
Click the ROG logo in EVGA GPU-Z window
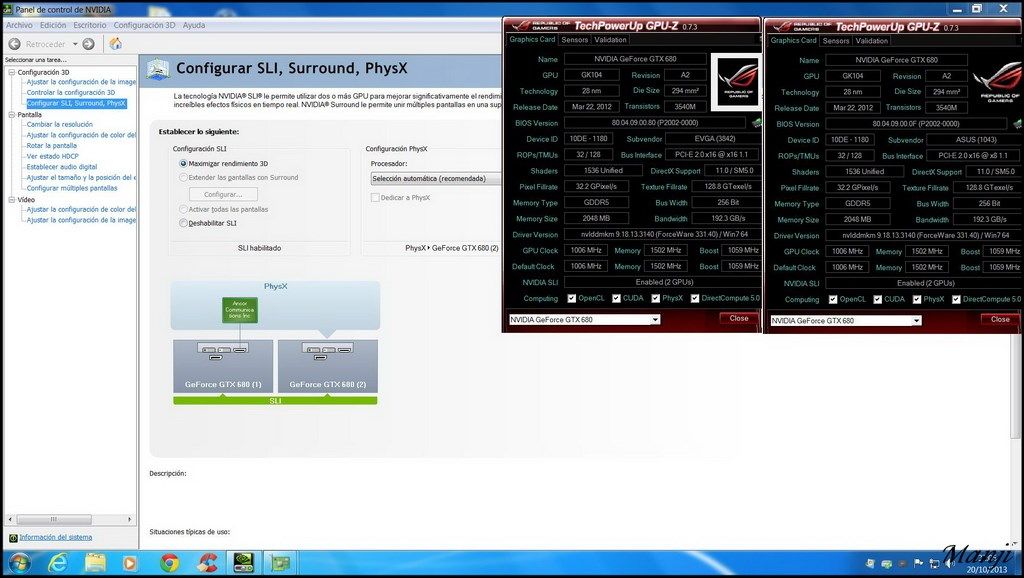tap(736, 82)
